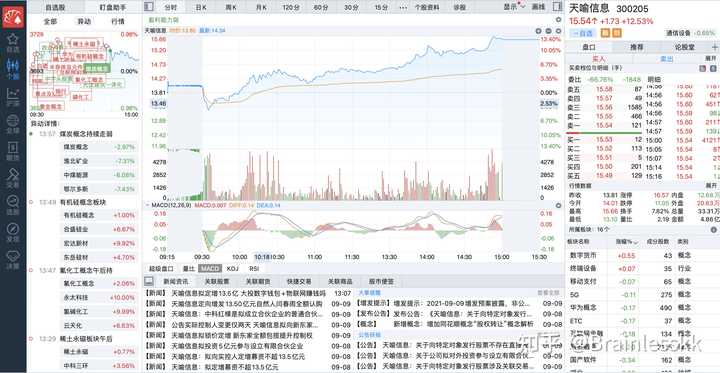Switch indicator to KDJ

(233, 268)
